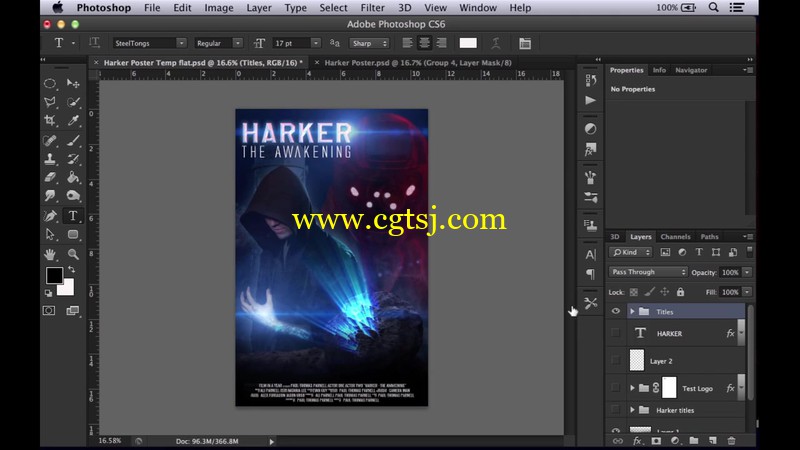
Task: Open the Character panel icon
Action: tap(590, 255)
